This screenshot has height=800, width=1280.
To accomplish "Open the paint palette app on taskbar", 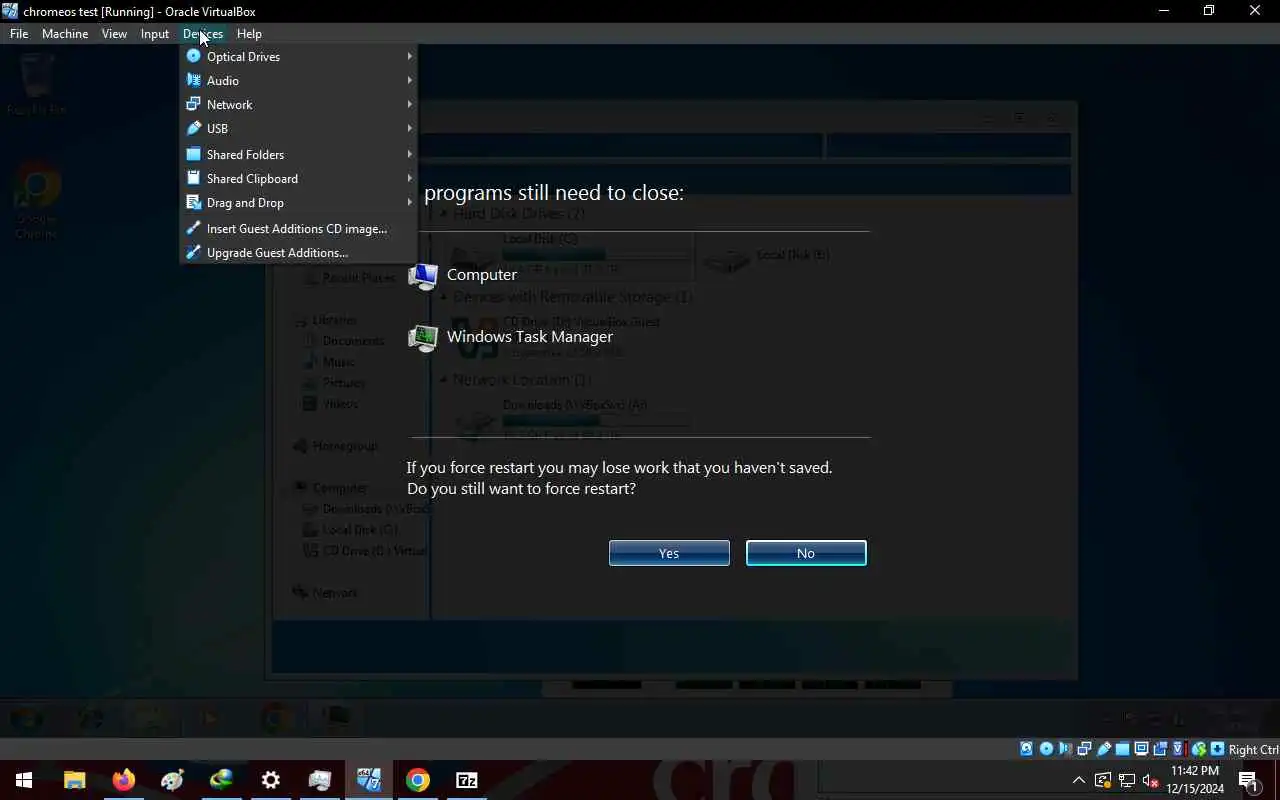I will click(x=172, y=780).
